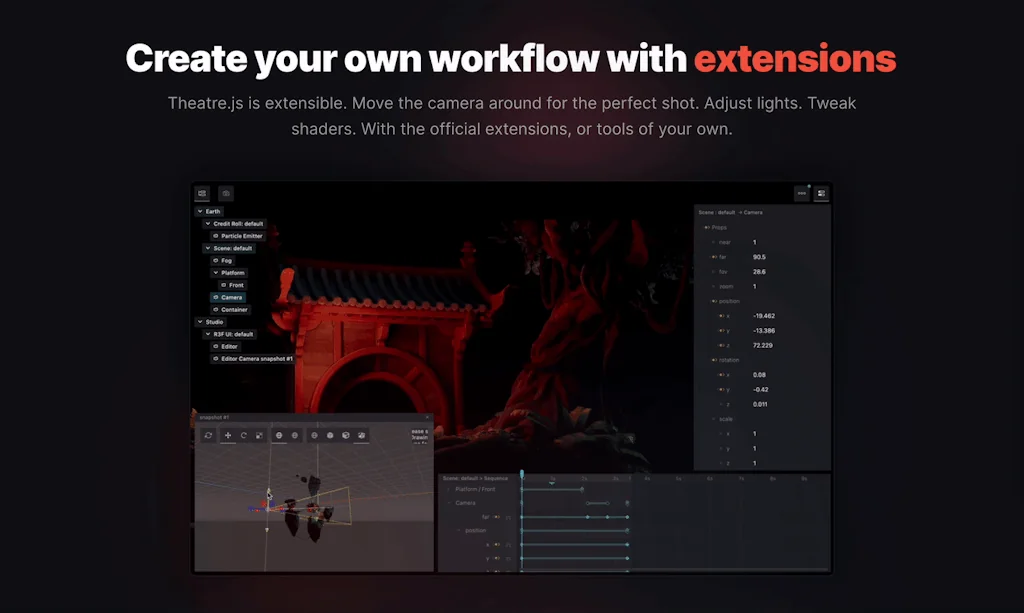The image size is (1024, 613).
Task: Click the camera snapshot icon at top left
Action: [x=226, y=194]
